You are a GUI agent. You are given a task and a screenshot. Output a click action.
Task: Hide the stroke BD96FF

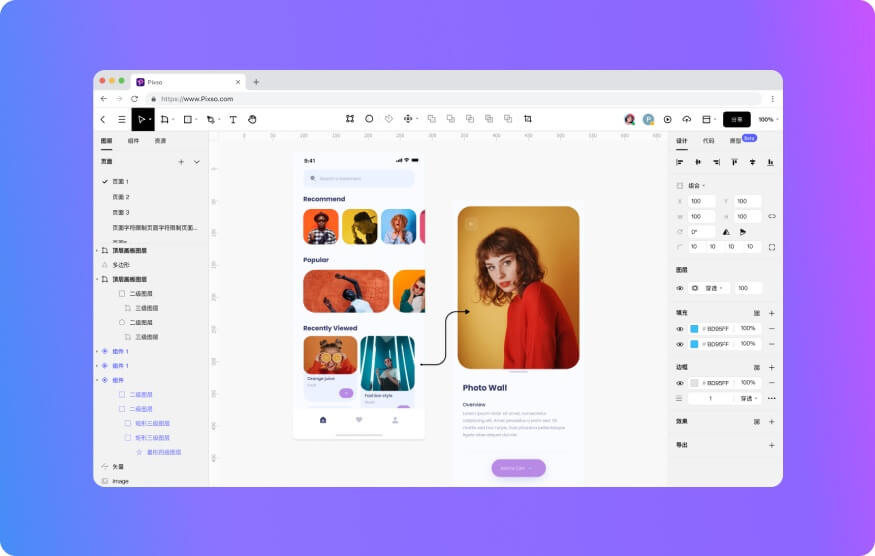[680, 384]
